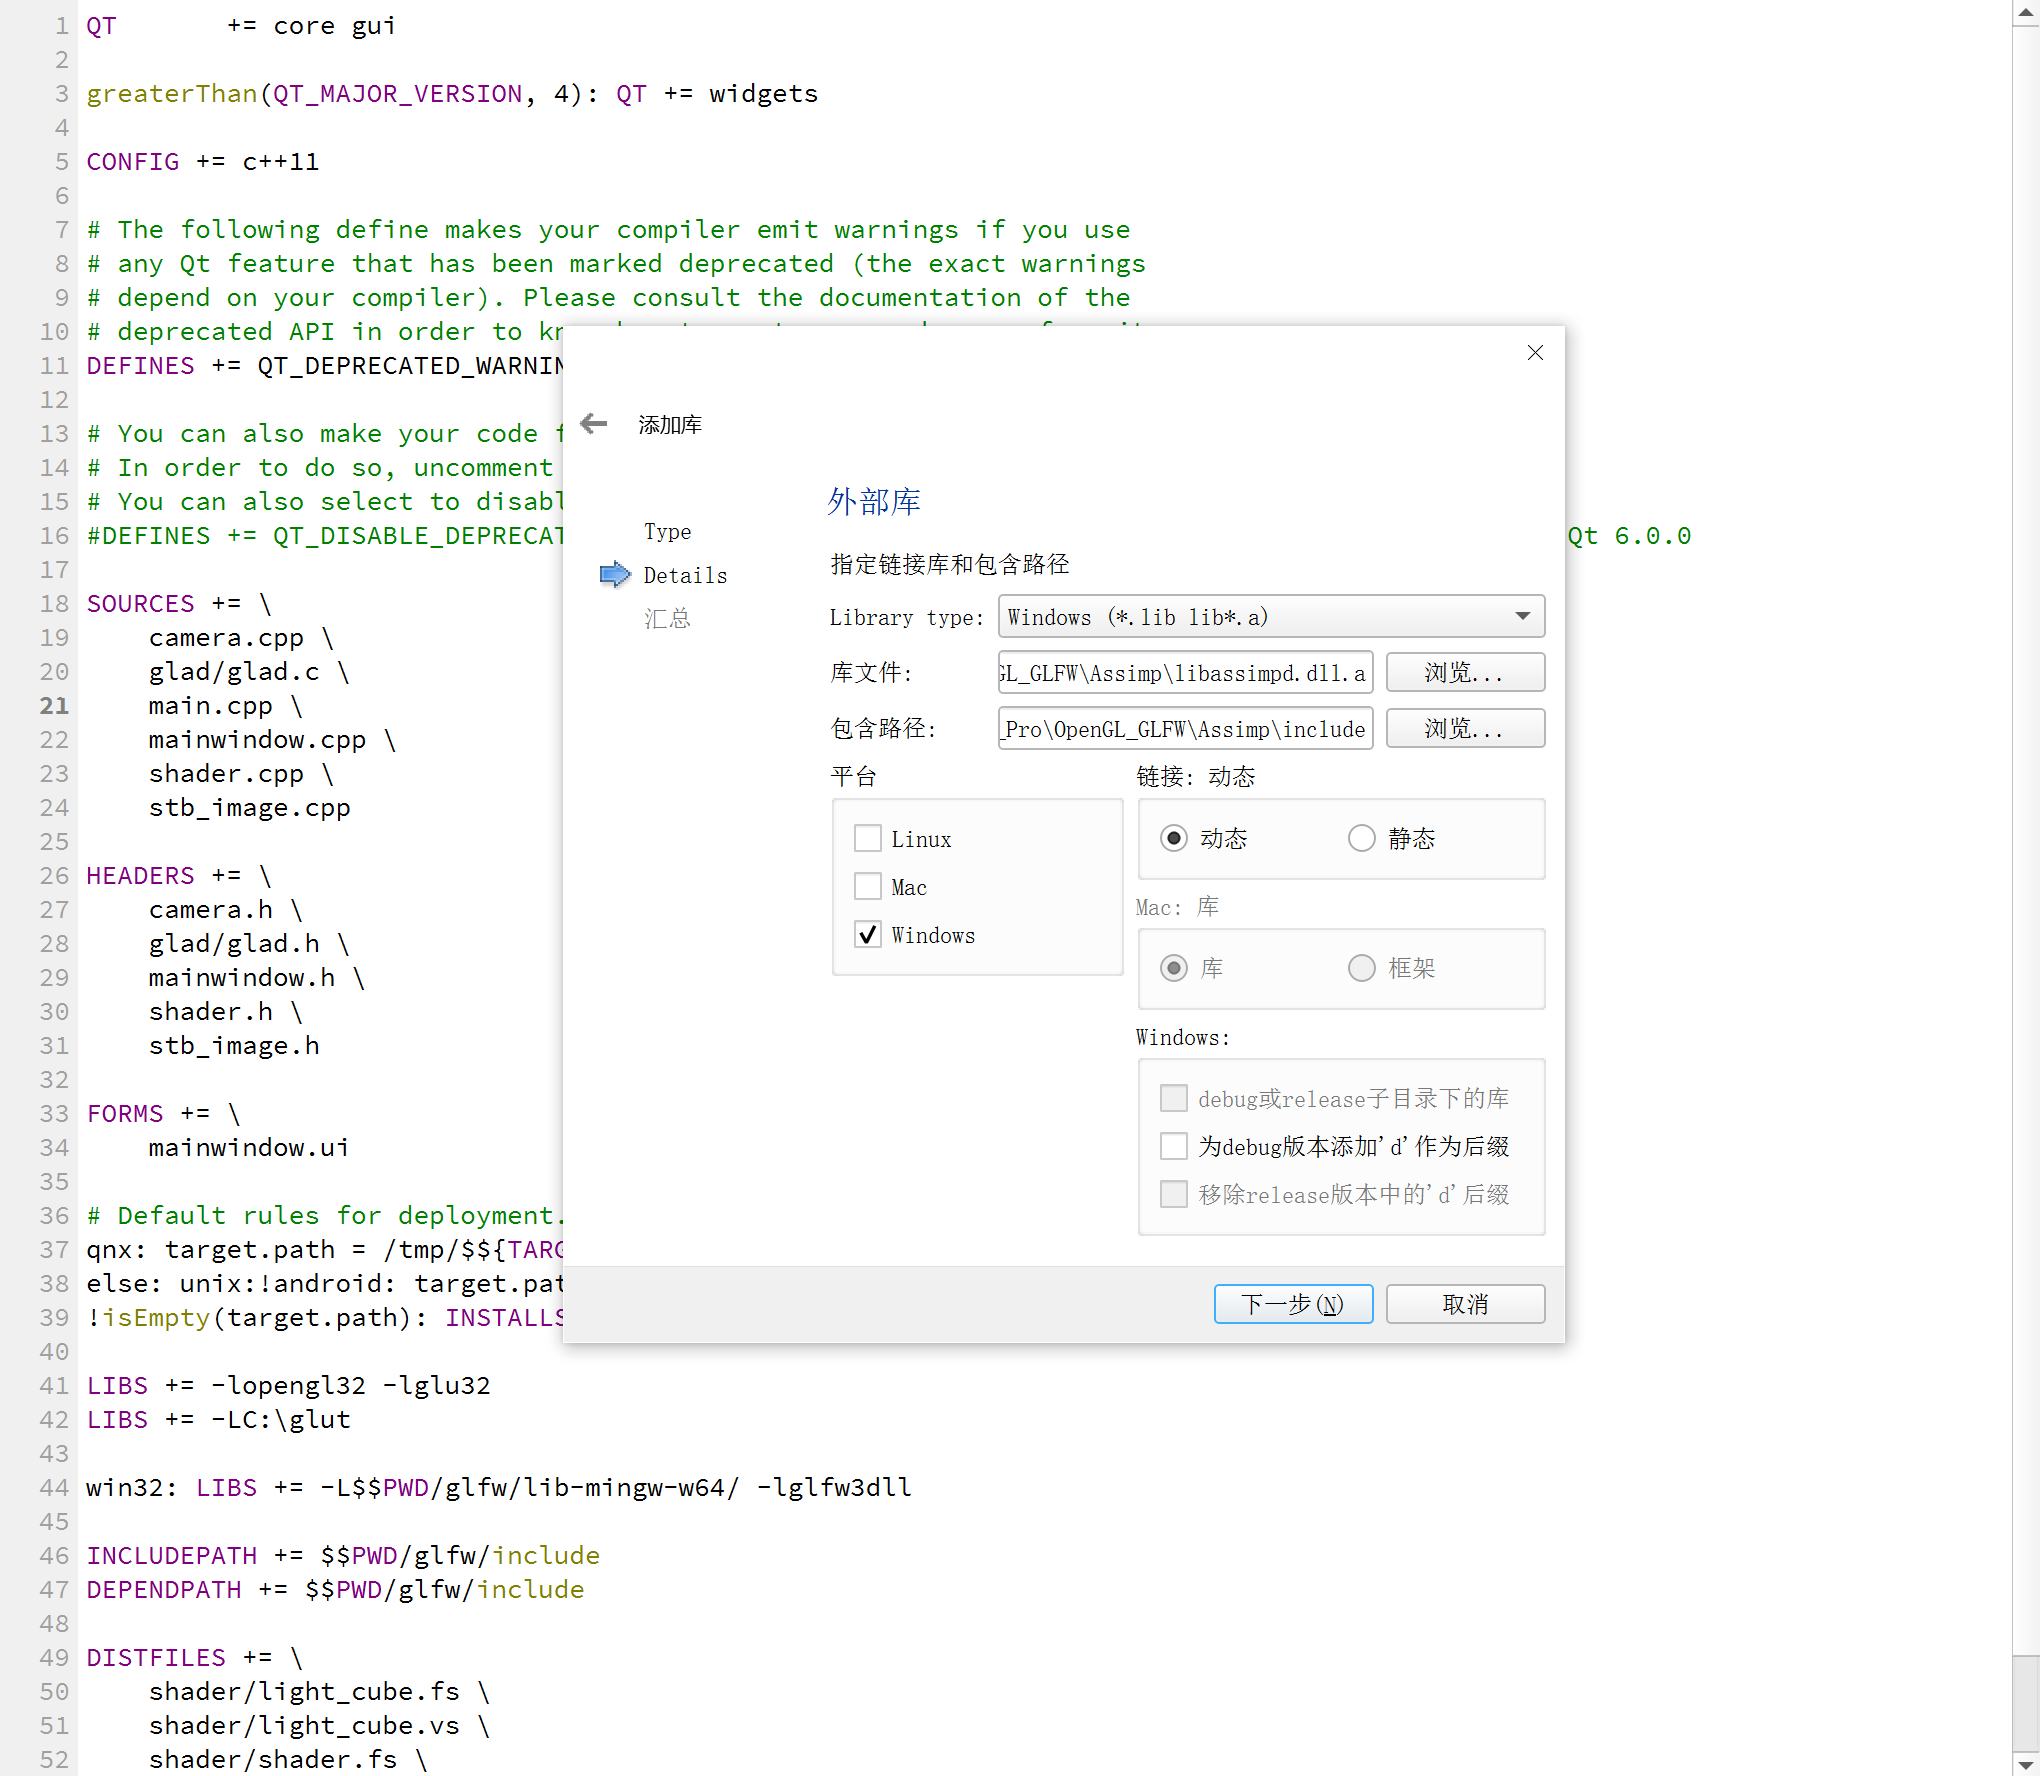The width and height of the screenshot is (2040, 1776).
Task: Click 'shader/shader.fs' in DISTFILES
Action: click(x=273, y=1759)
